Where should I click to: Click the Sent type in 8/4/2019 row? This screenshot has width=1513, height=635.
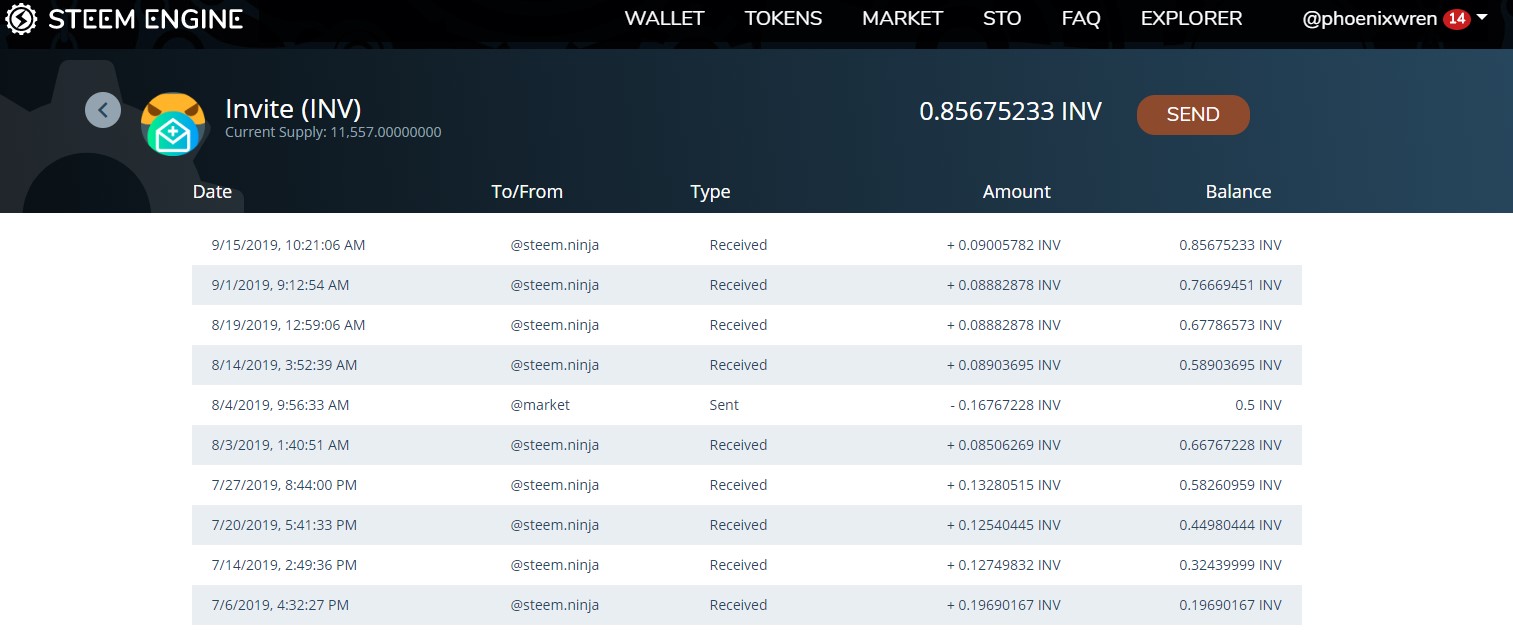[724, 405]
